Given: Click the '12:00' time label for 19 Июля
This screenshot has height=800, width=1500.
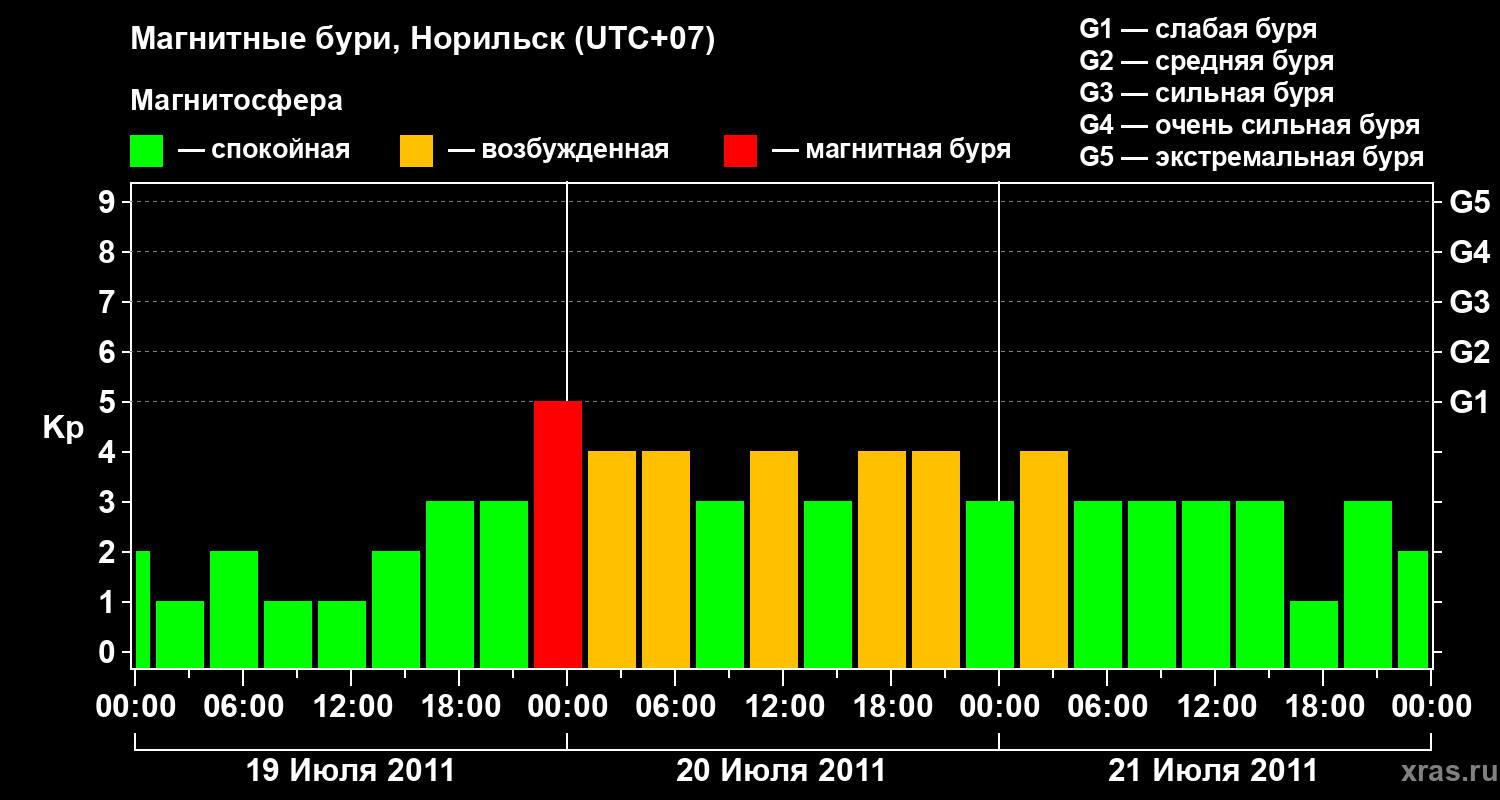Looking at the screenshot, I should click(x=351, y=707).
